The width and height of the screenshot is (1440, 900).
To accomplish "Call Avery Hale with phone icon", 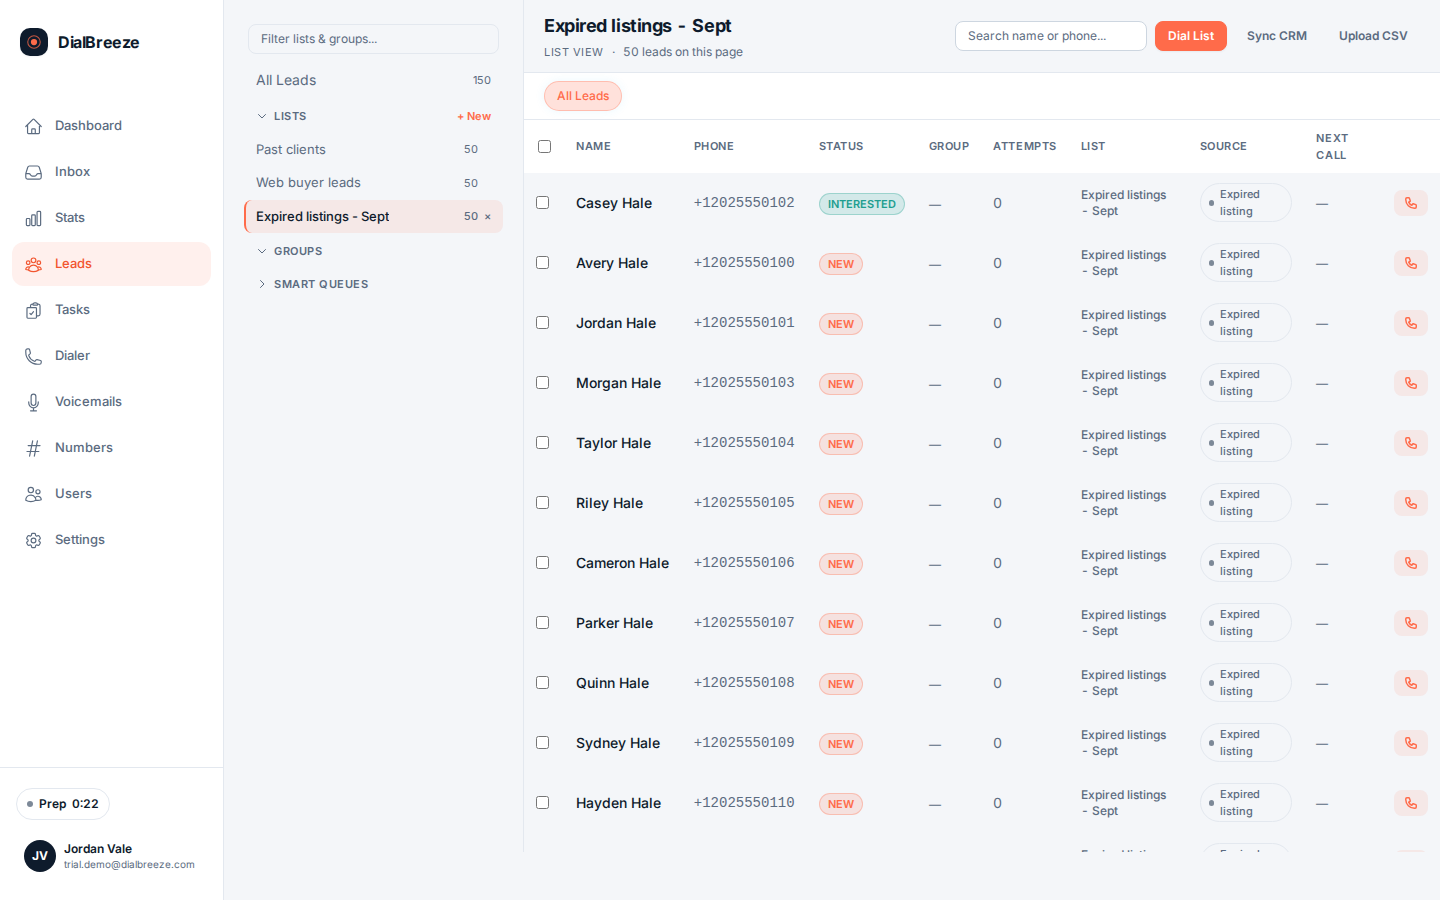I will coord(1410,263).
